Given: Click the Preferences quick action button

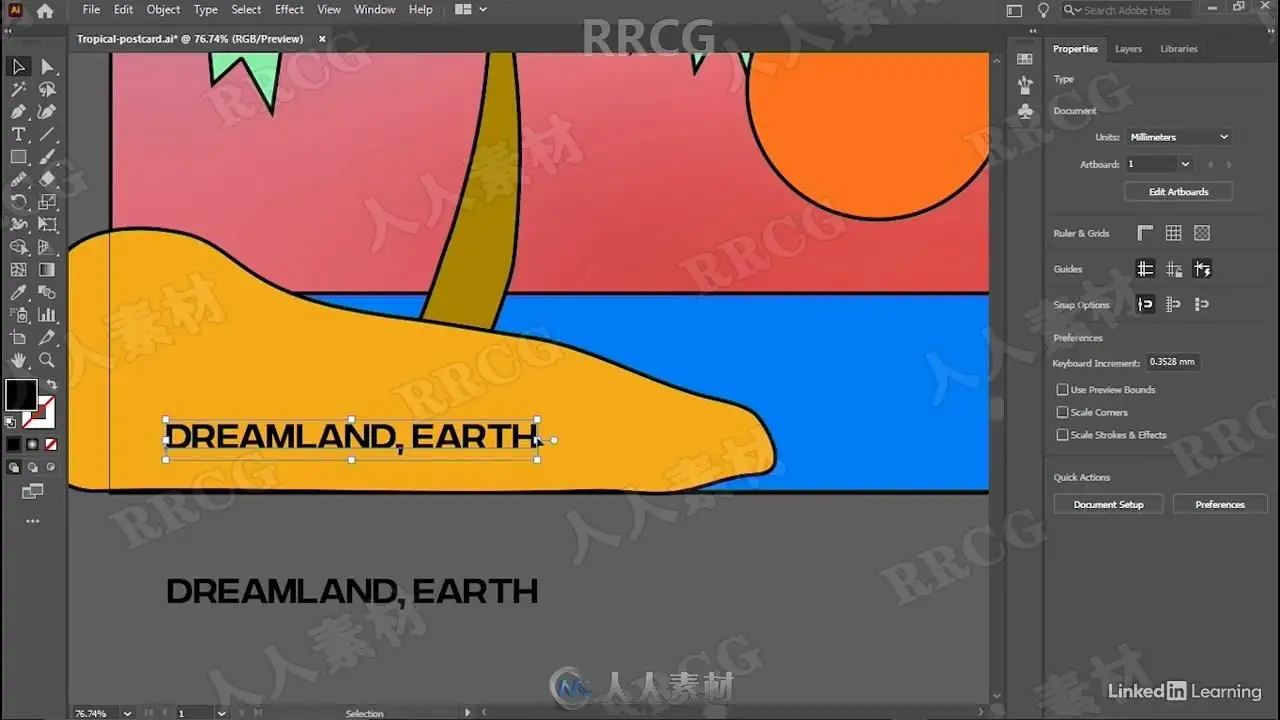Looking at the screenshot, I should coord(1220,505).
